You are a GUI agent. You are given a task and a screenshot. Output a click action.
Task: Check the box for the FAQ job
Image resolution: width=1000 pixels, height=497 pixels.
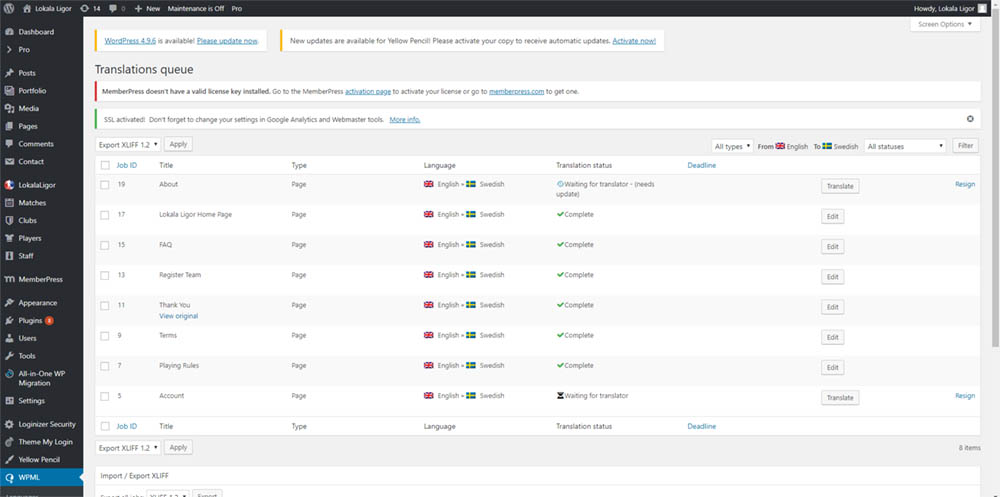click(105, 245)
